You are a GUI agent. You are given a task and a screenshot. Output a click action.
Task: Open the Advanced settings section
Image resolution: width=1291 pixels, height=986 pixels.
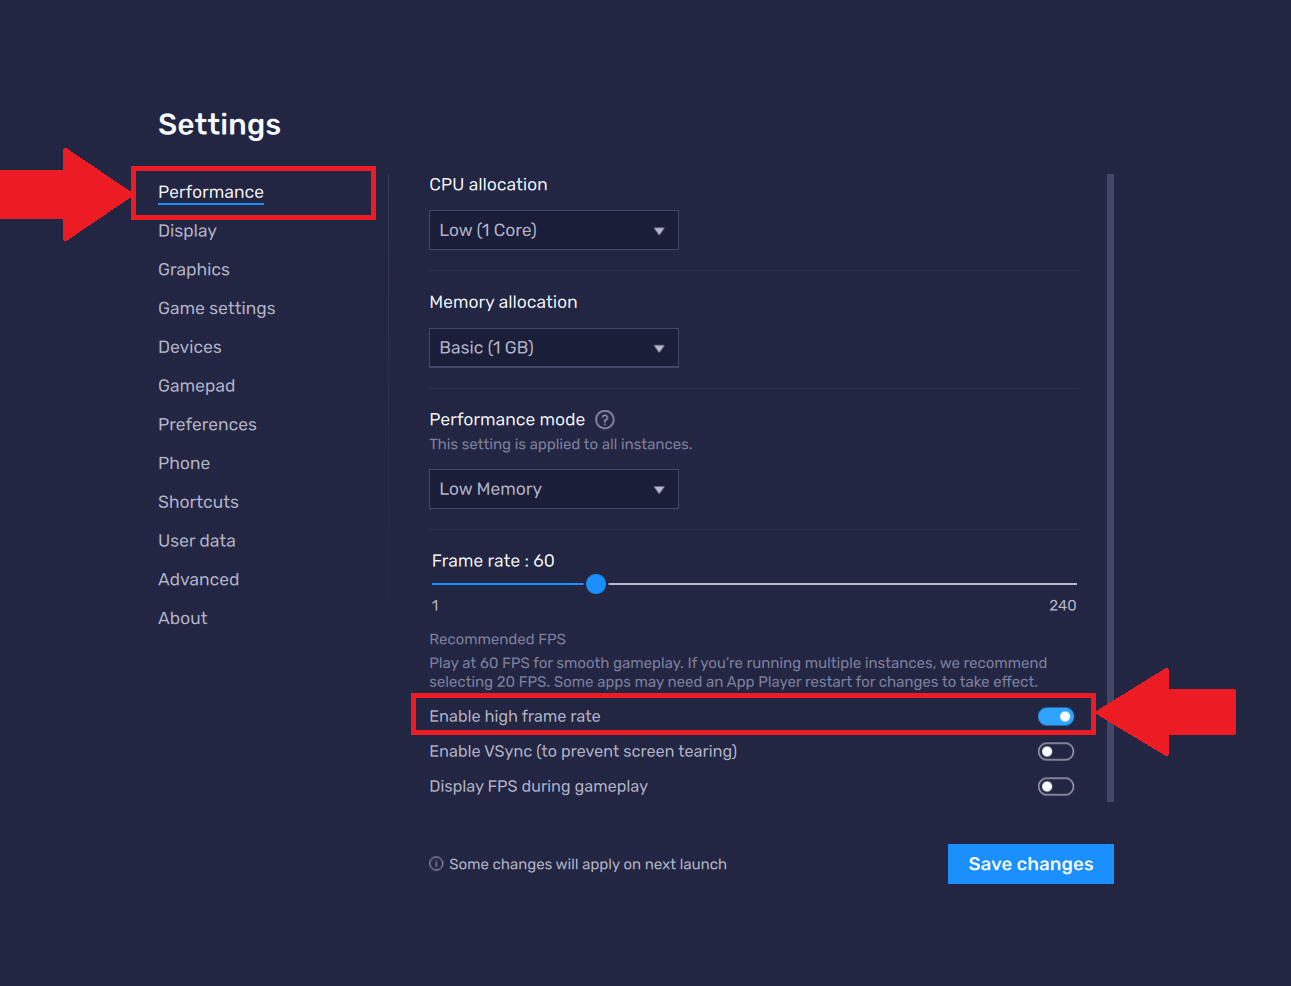click(x=198, y=580)
